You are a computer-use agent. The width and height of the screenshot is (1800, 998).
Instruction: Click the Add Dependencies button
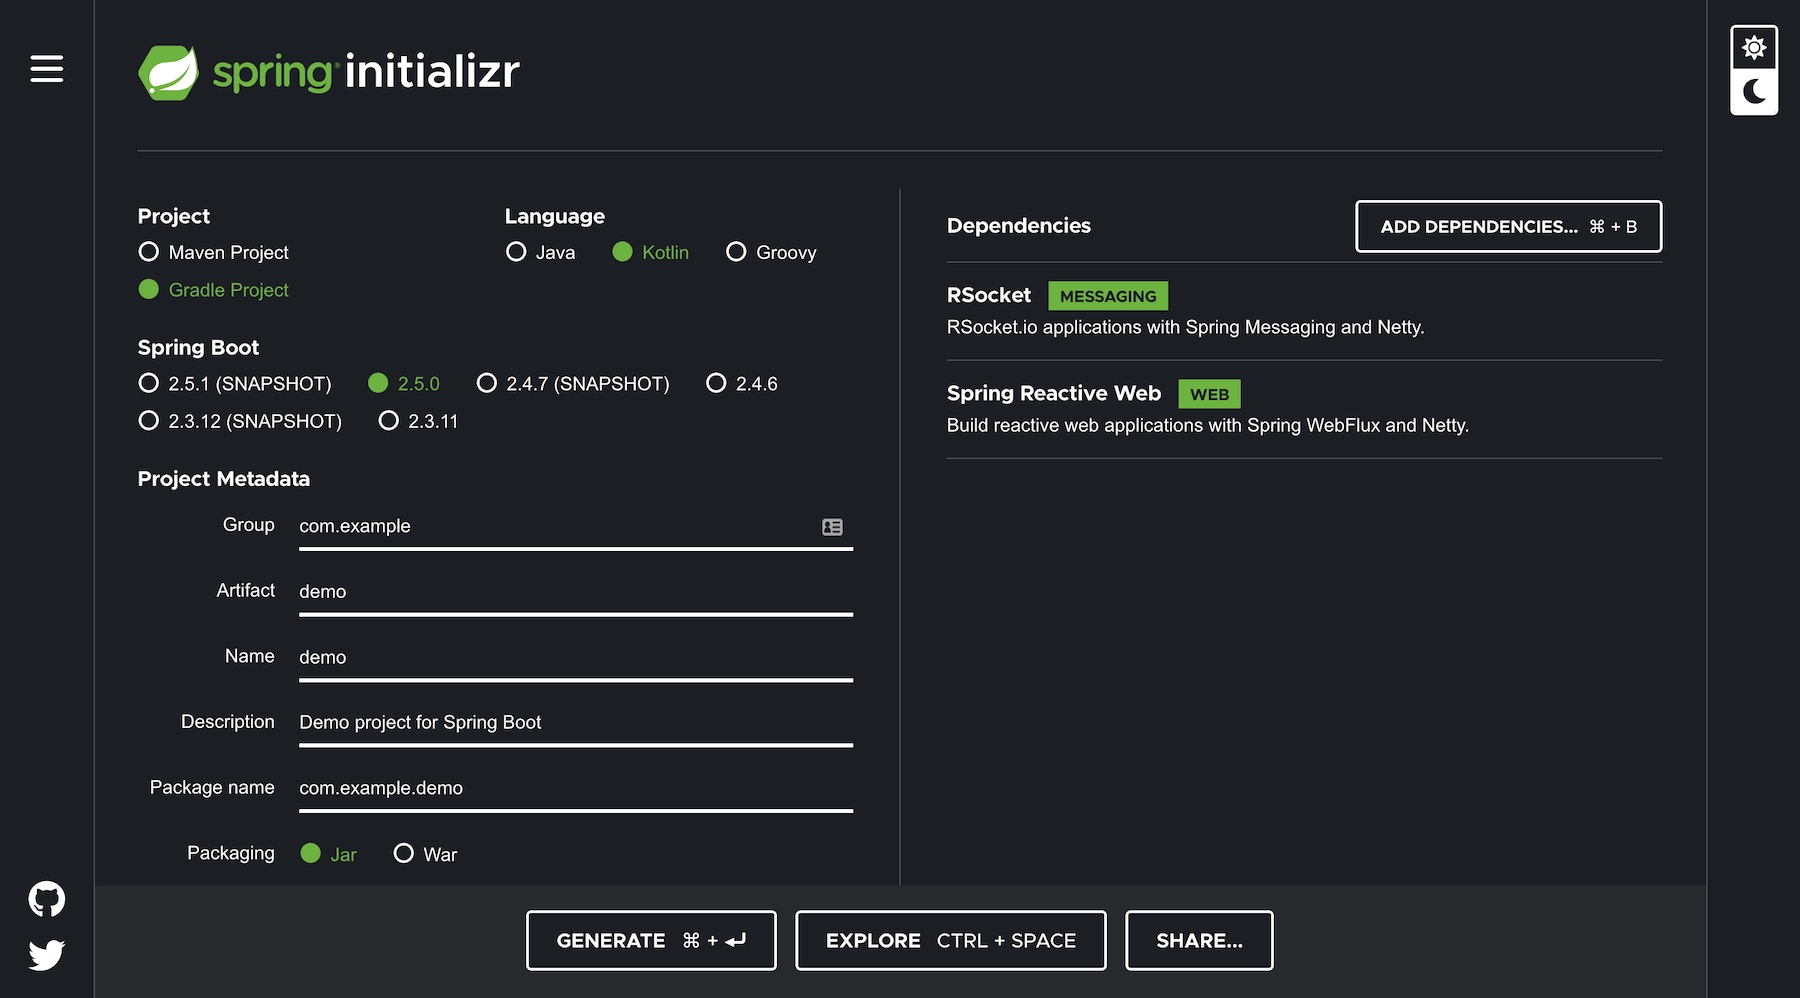pyautogui.click(x=1508, y=226)
